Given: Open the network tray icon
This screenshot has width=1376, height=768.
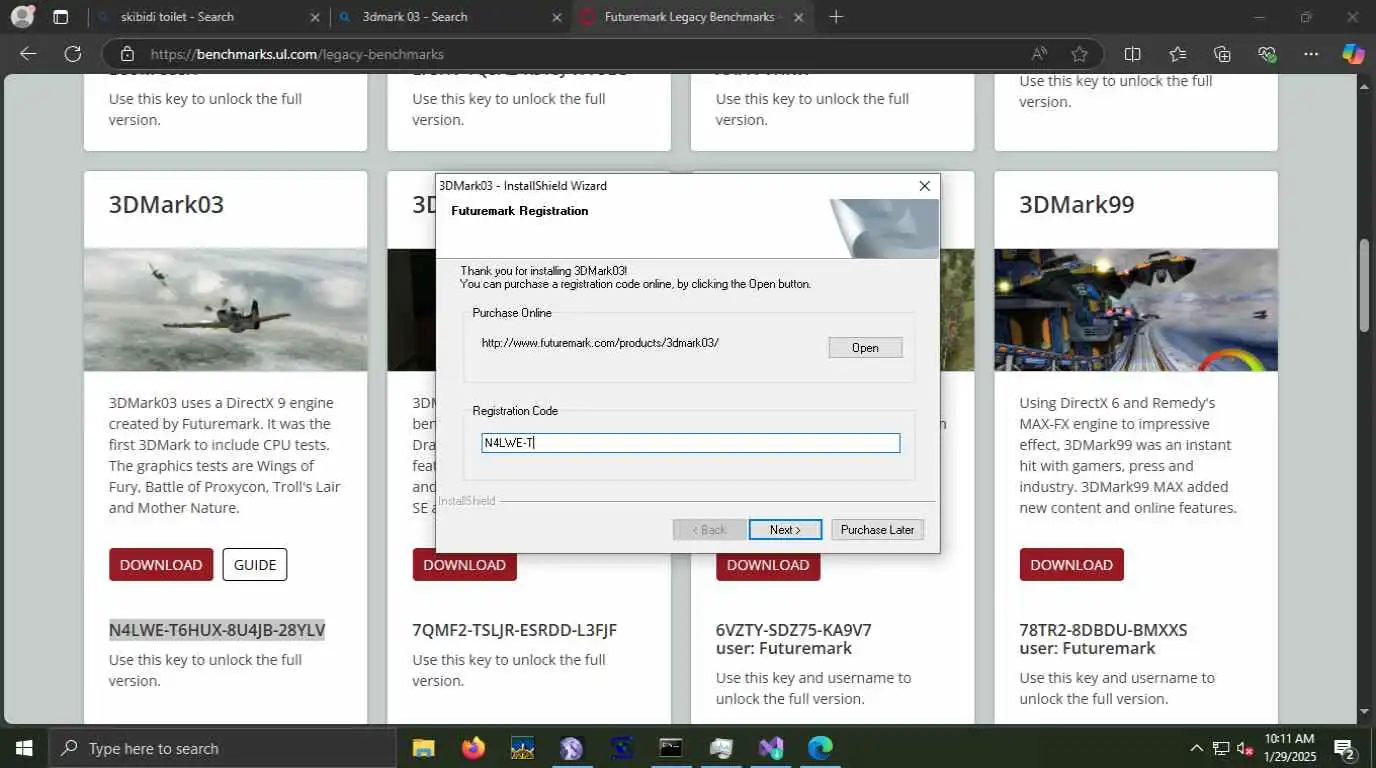Looking at the screenshot, I should click(x=1221, y=748).
